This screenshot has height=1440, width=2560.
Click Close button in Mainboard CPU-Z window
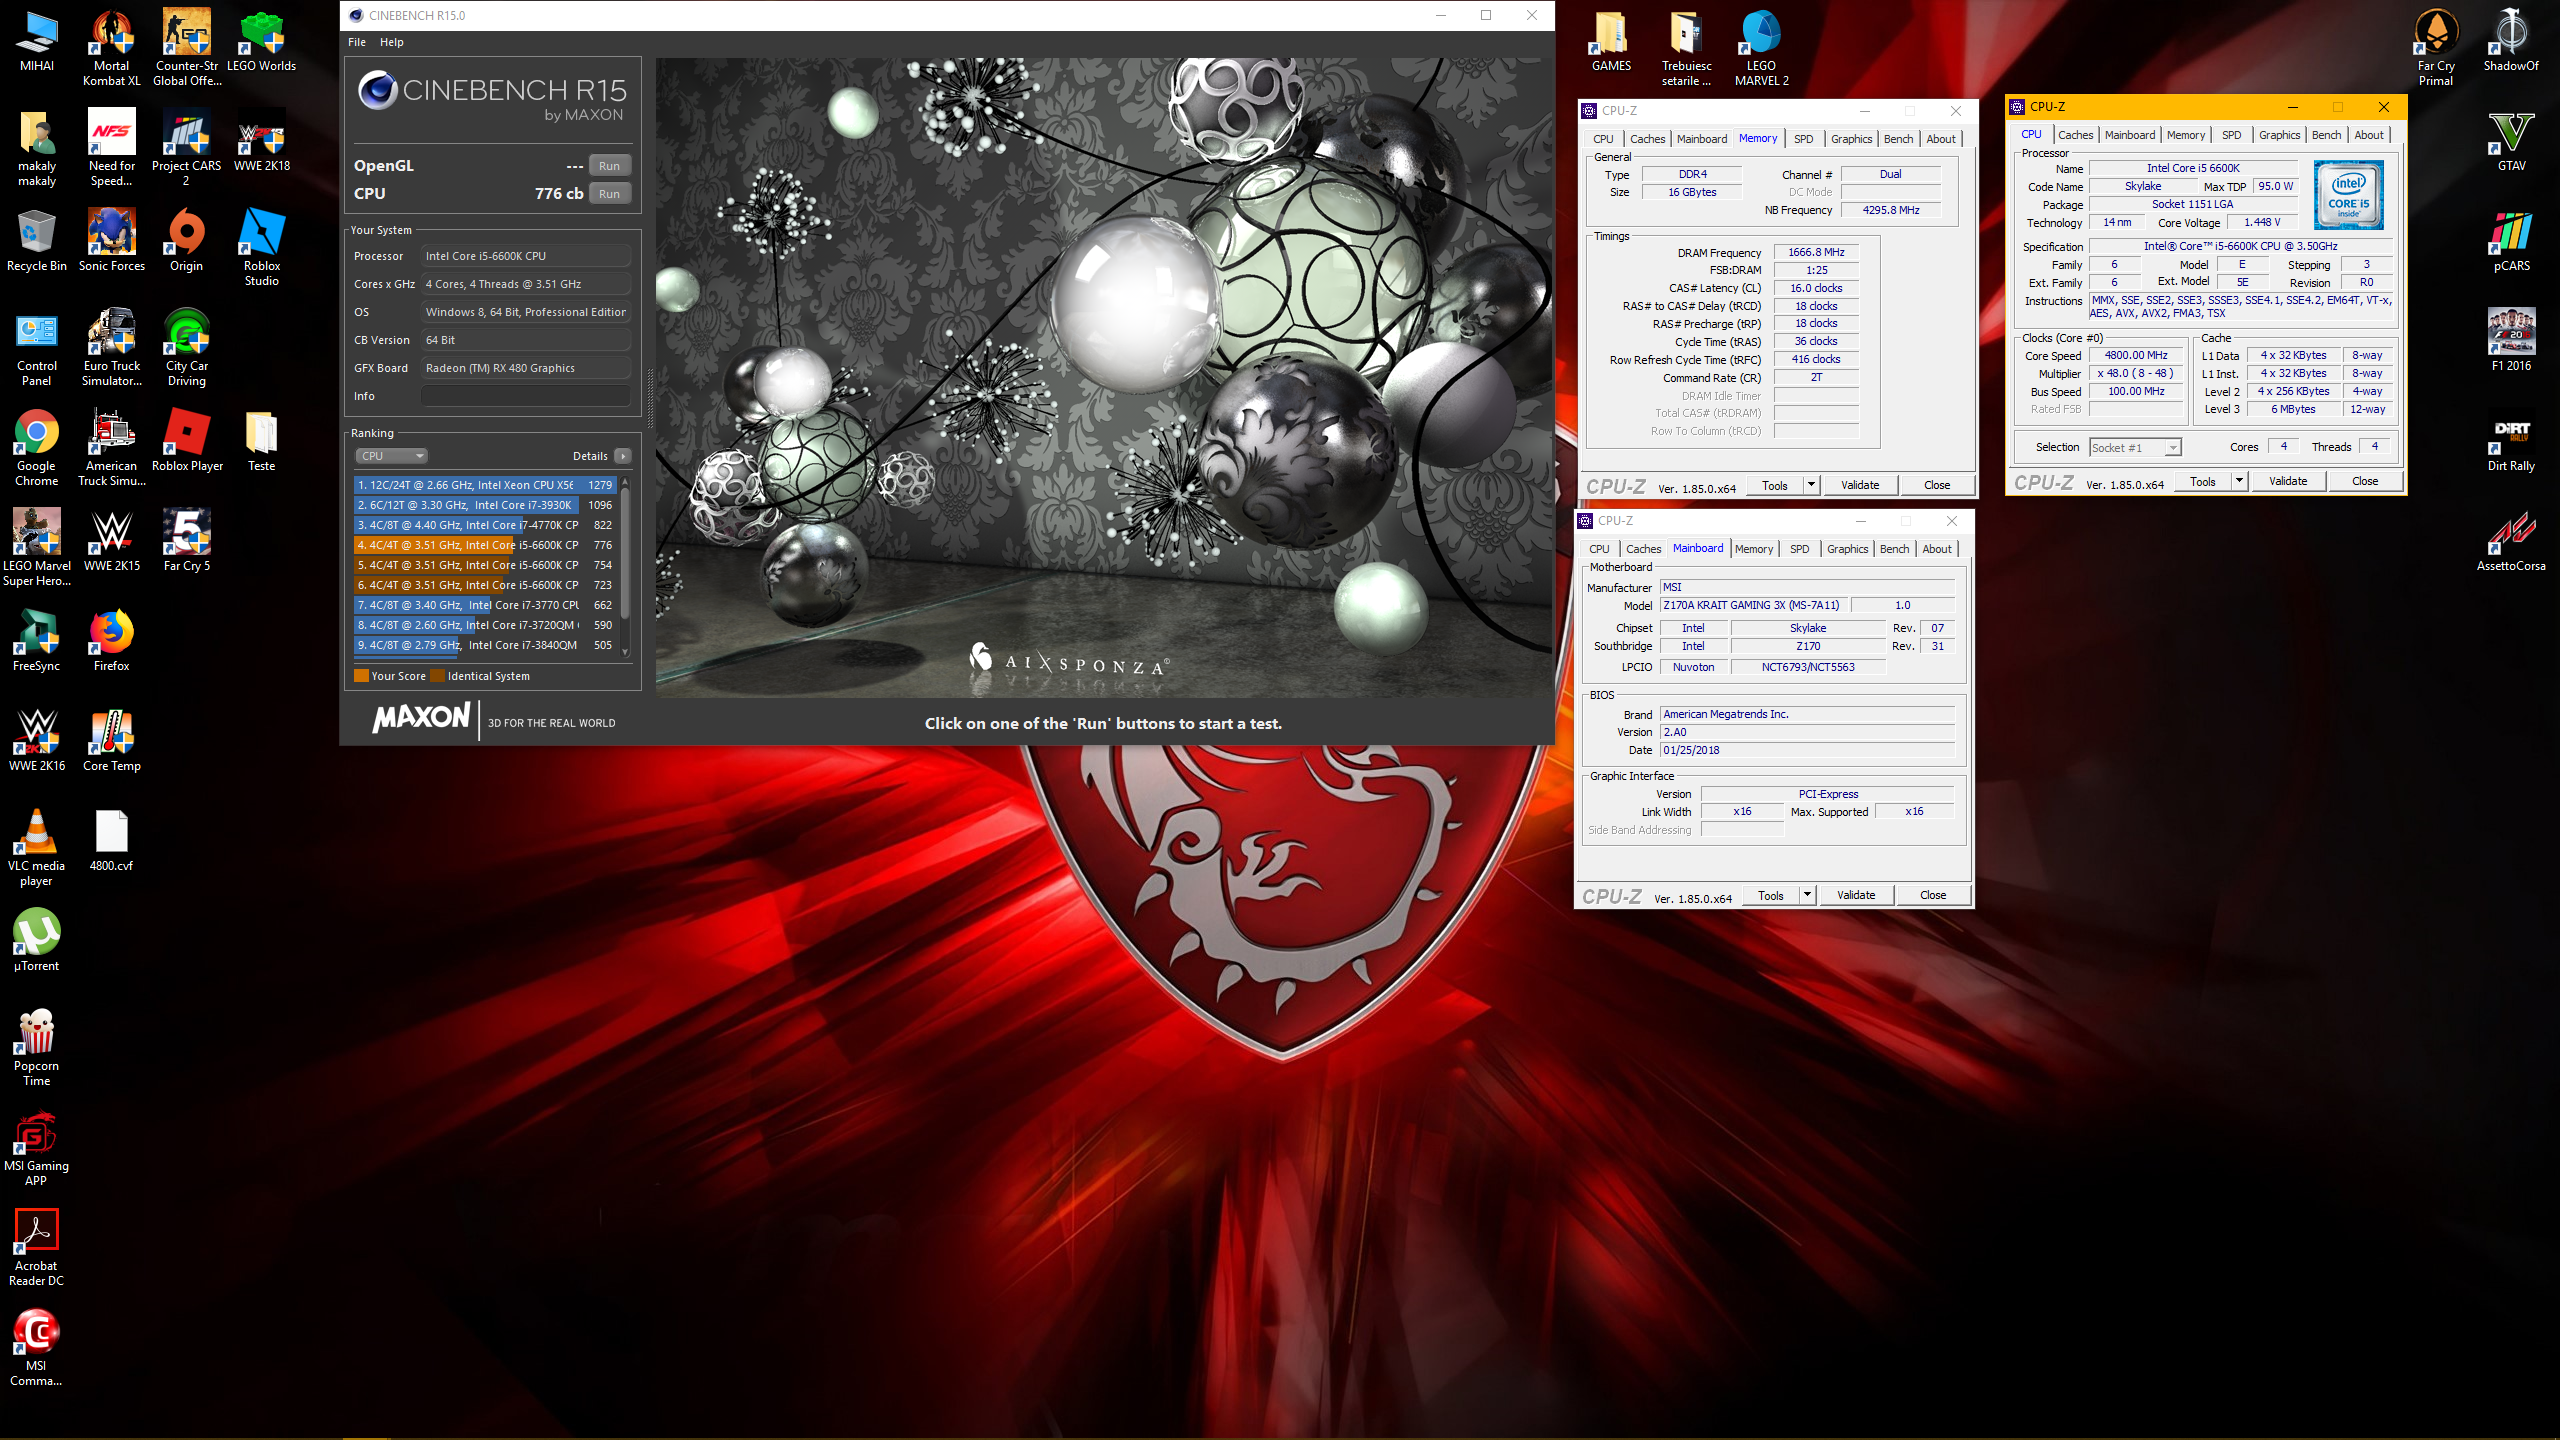click(x=1932, y=895)
